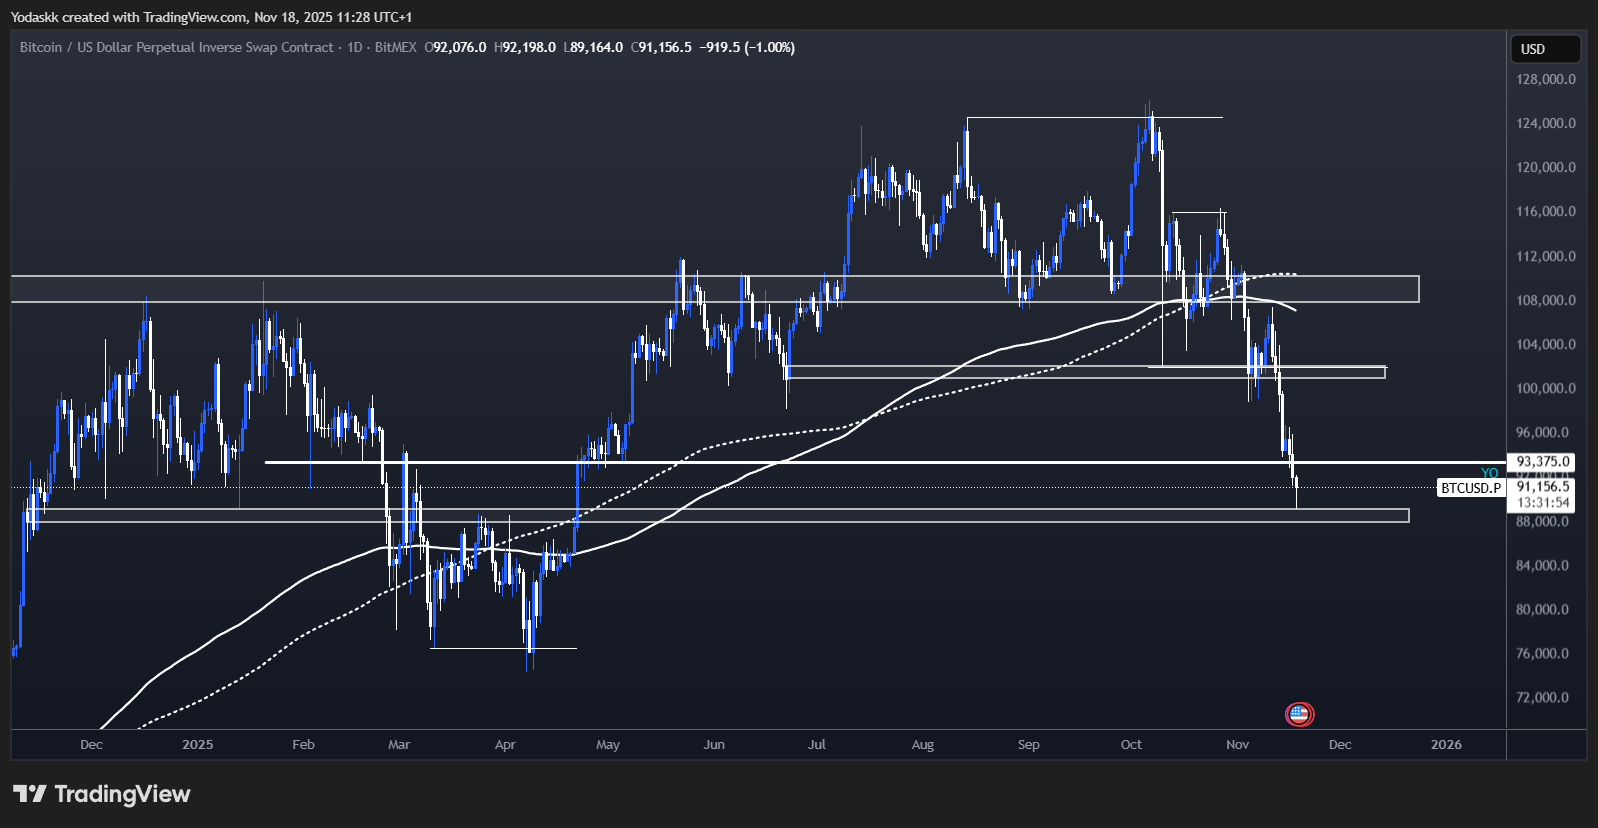Click the US flag economic event icon
This screenshot has width=1598, height=828.
click(x=1299, y=714)
